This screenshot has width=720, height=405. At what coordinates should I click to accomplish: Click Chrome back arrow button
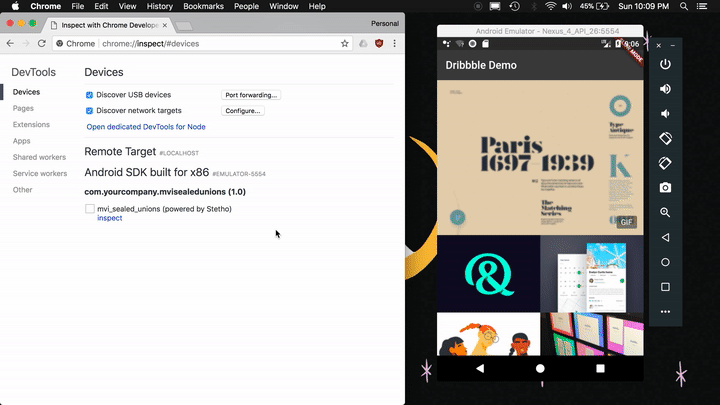point(10,44)
